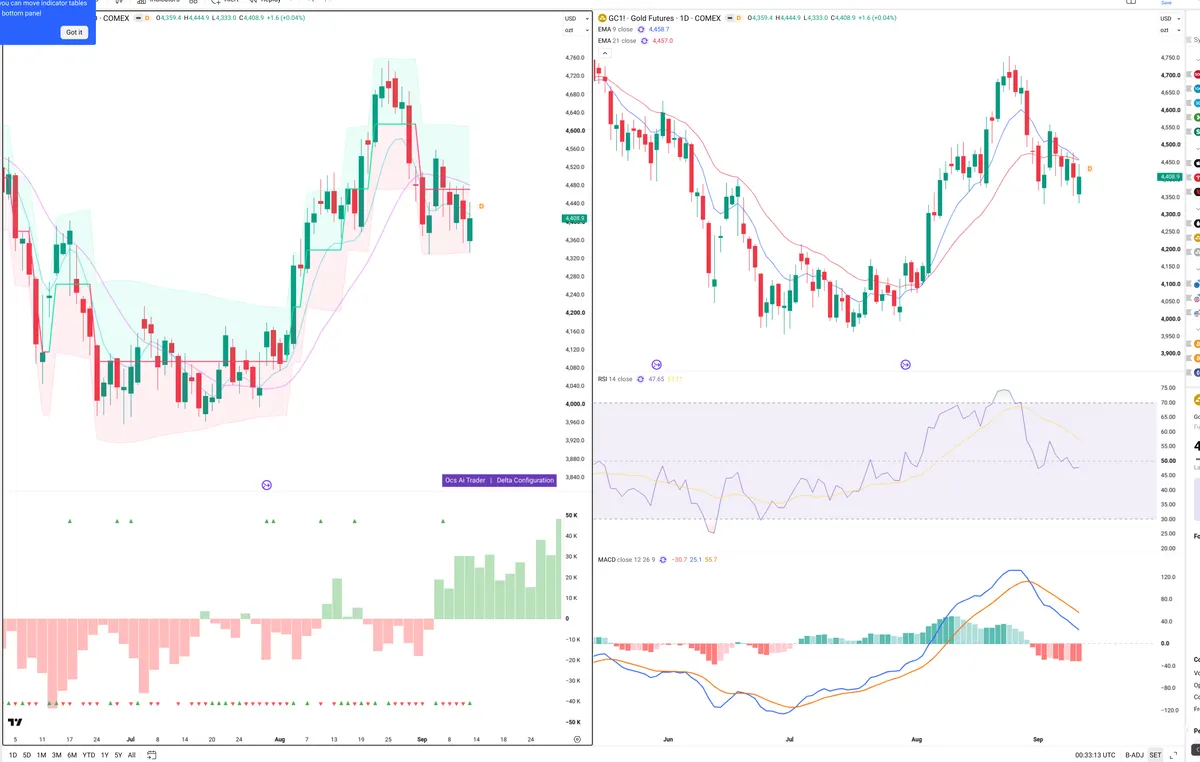Switch the chart range to 1Y
Viewport: 1200px width, 762px height.
click(105, 755)
